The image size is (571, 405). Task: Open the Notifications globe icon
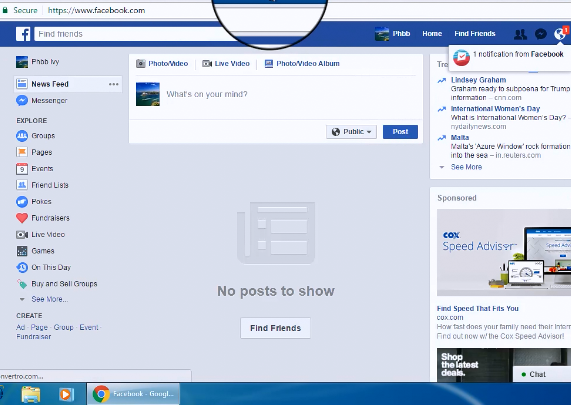[x=559, y=34]
